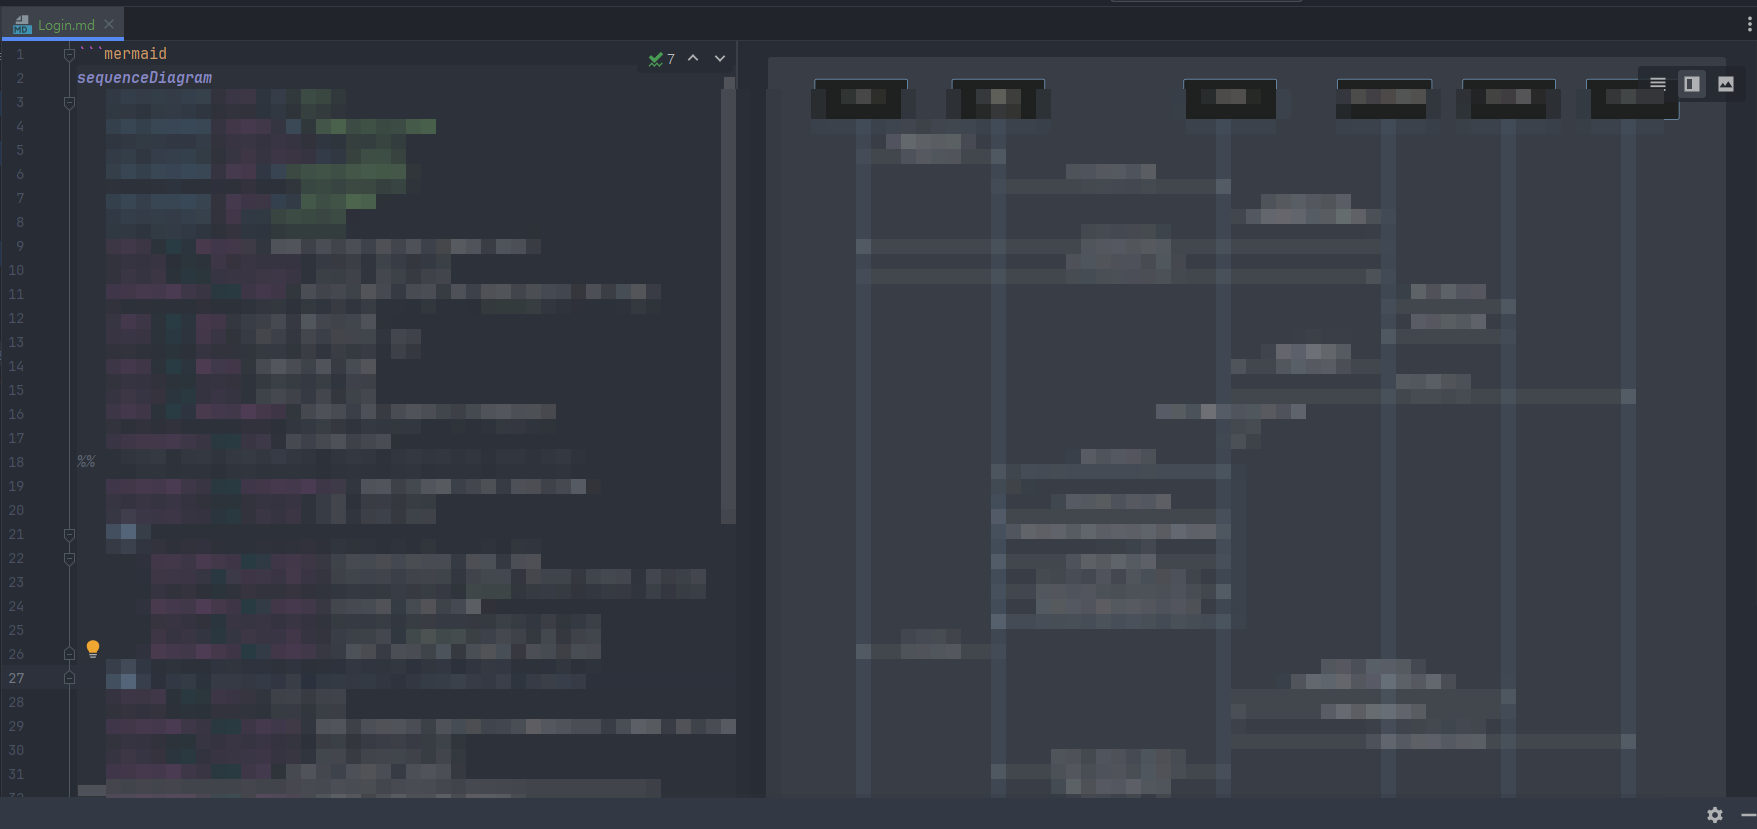Go to next highlighted problem arrow
This screenshot has height=829, width=1757.
tap(720, 58)
